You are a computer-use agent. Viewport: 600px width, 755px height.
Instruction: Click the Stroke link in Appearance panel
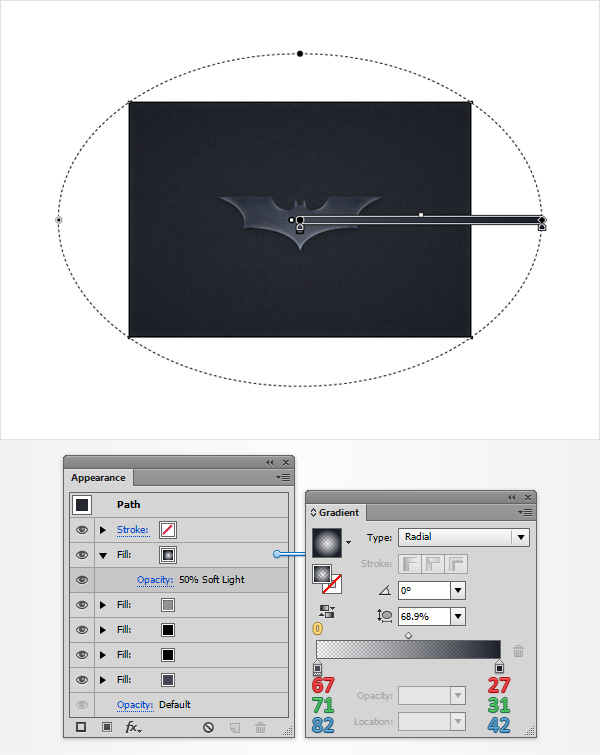coord(132,530)
